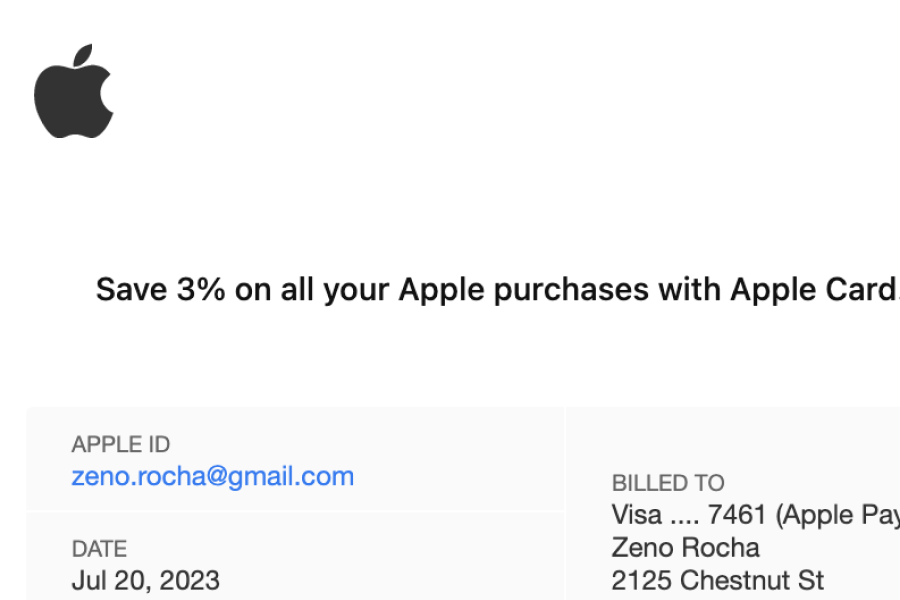
Task: Click the BILLED TO label
Action: 668,483
